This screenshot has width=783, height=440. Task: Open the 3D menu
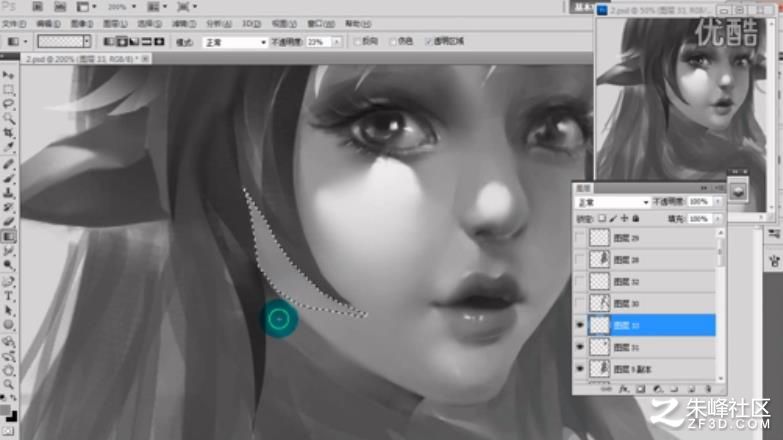pos(251,24)
